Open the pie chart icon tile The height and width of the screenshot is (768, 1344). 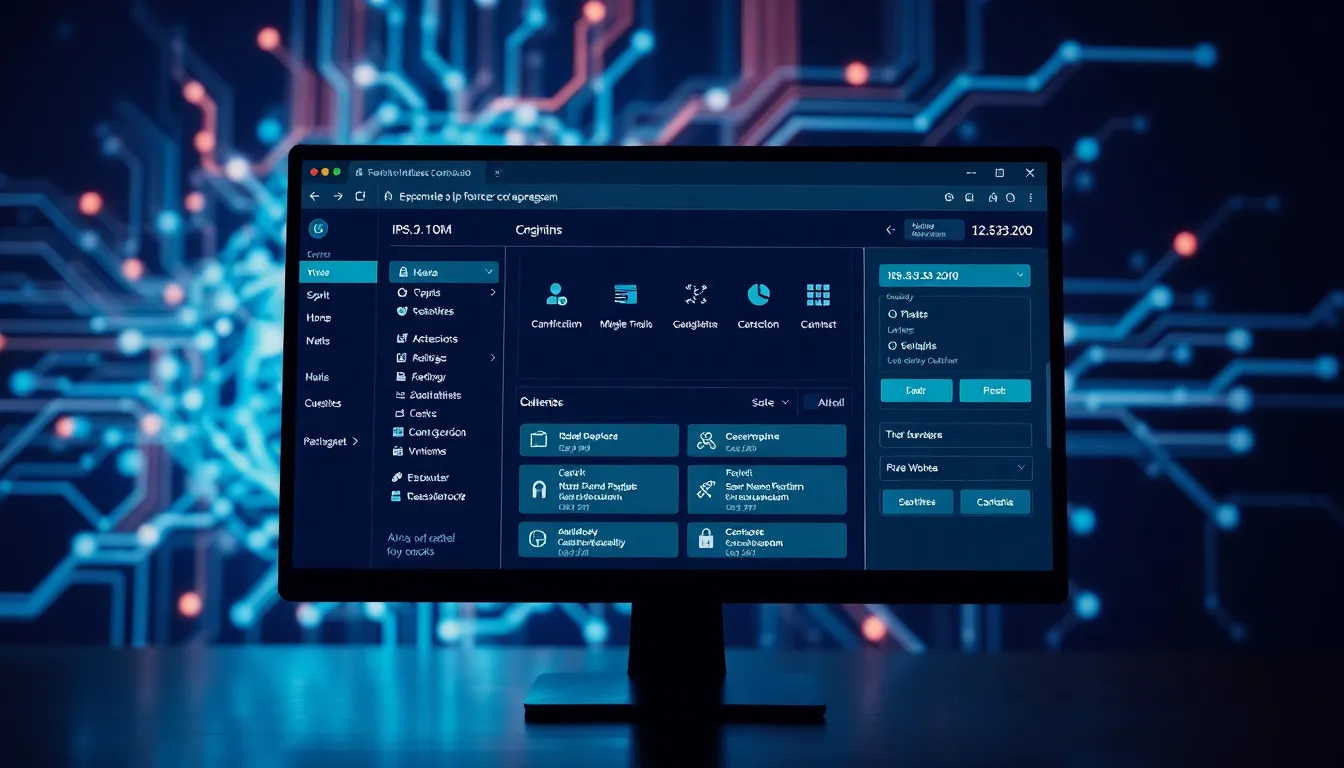tap(758, 294)
